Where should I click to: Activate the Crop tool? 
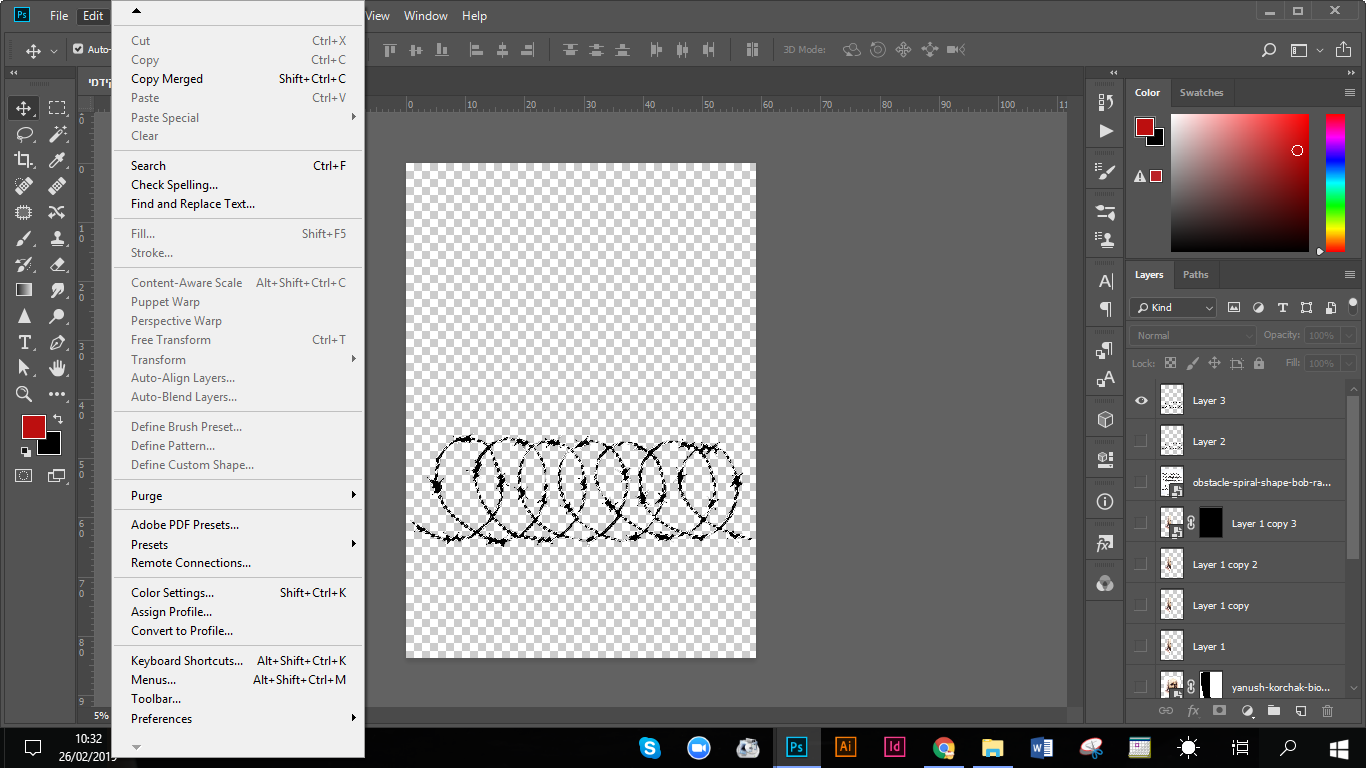click(23, 160)
